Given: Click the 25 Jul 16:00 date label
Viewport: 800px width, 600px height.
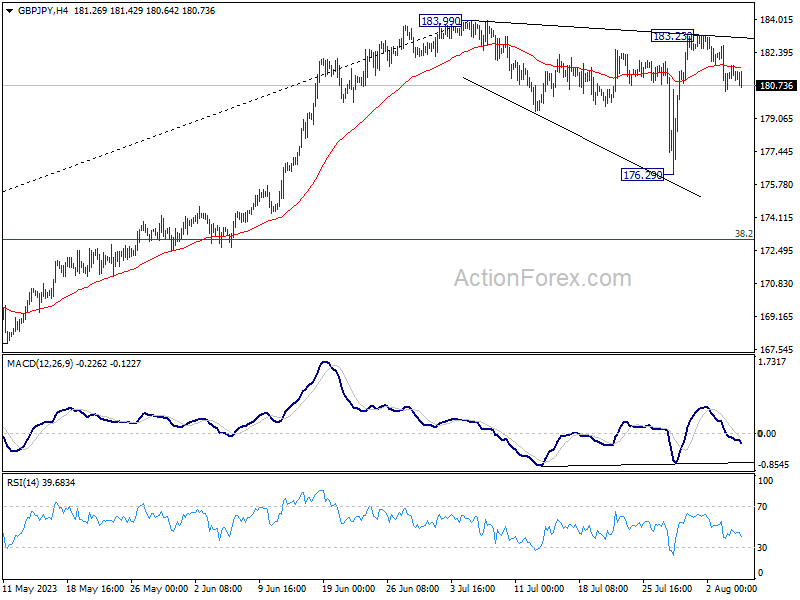Looking at the screenshot, I should (667, 589).
